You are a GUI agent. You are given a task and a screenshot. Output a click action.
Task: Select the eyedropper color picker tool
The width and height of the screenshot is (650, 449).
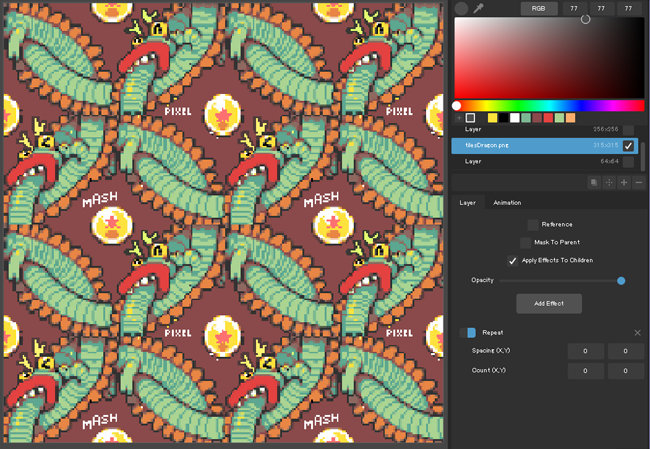(478, 8)
